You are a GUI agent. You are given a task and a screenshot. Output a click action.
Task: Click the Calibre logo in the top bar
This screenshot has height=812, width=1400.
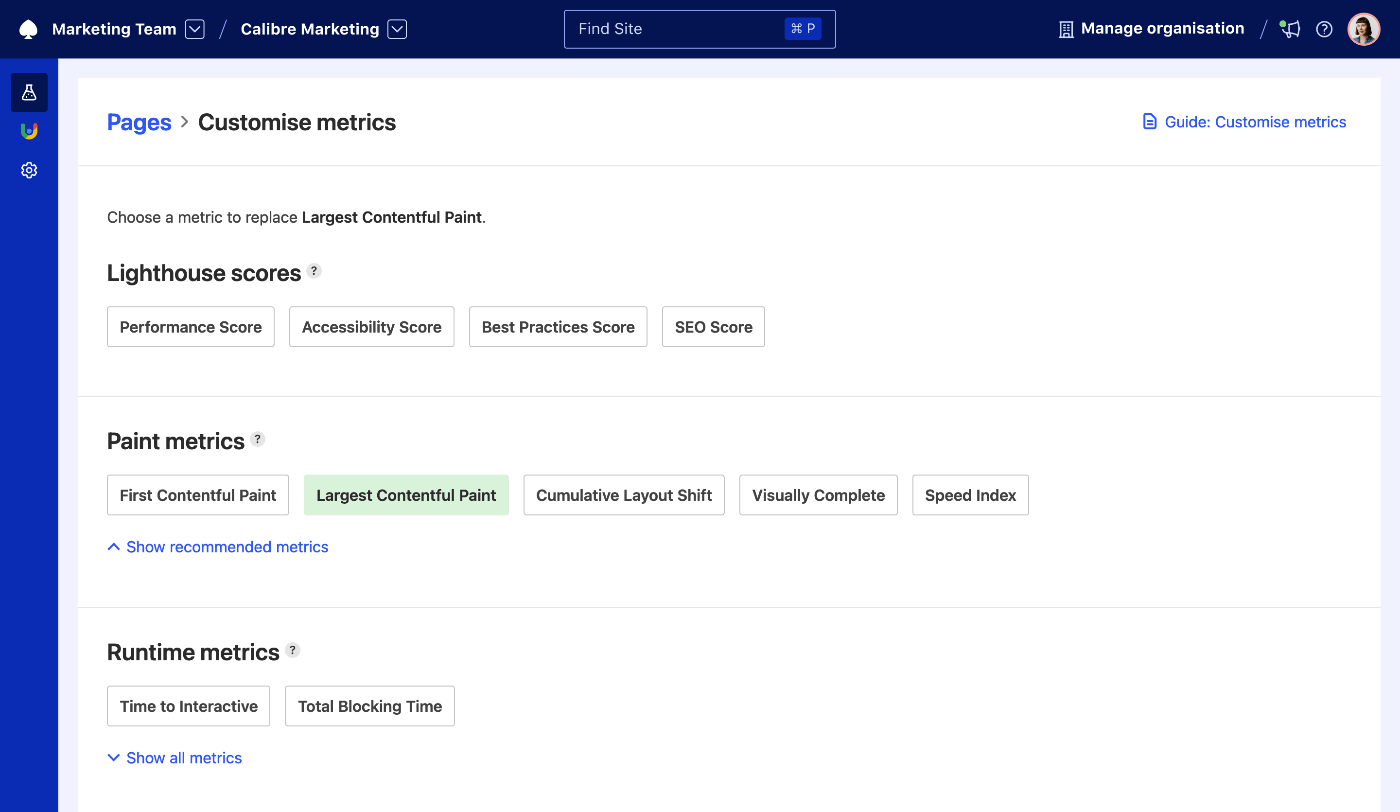pyautogui.click(x=27, y=28)
